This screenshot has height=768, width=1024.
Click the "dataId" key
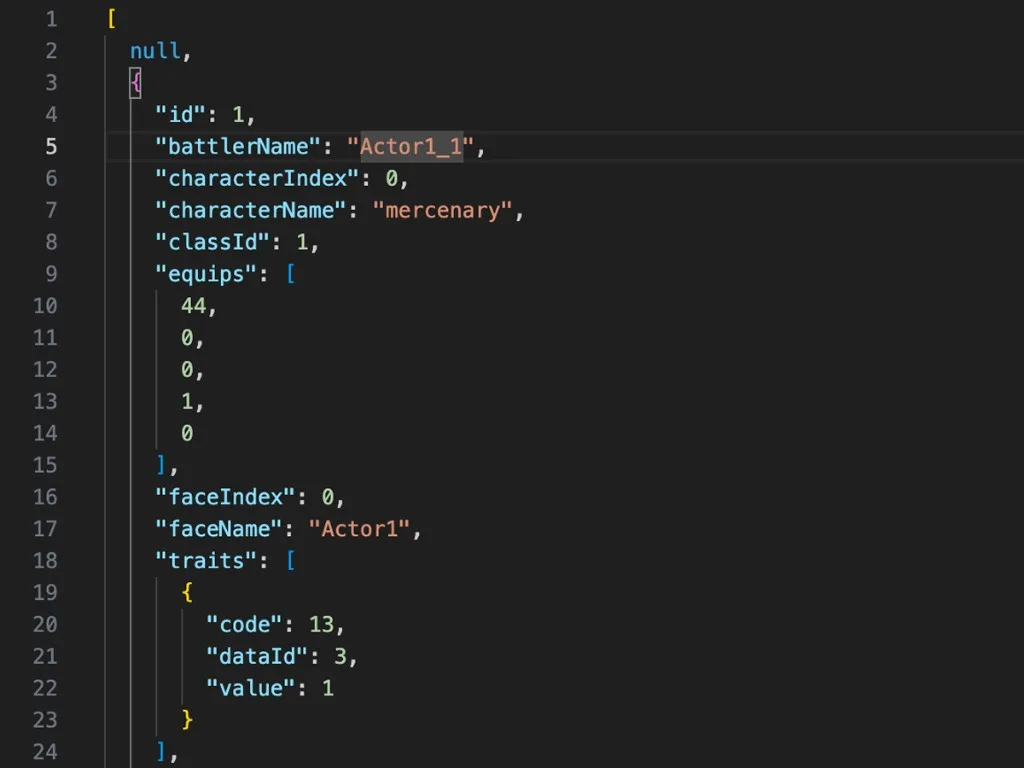click(x=257, y=656)
